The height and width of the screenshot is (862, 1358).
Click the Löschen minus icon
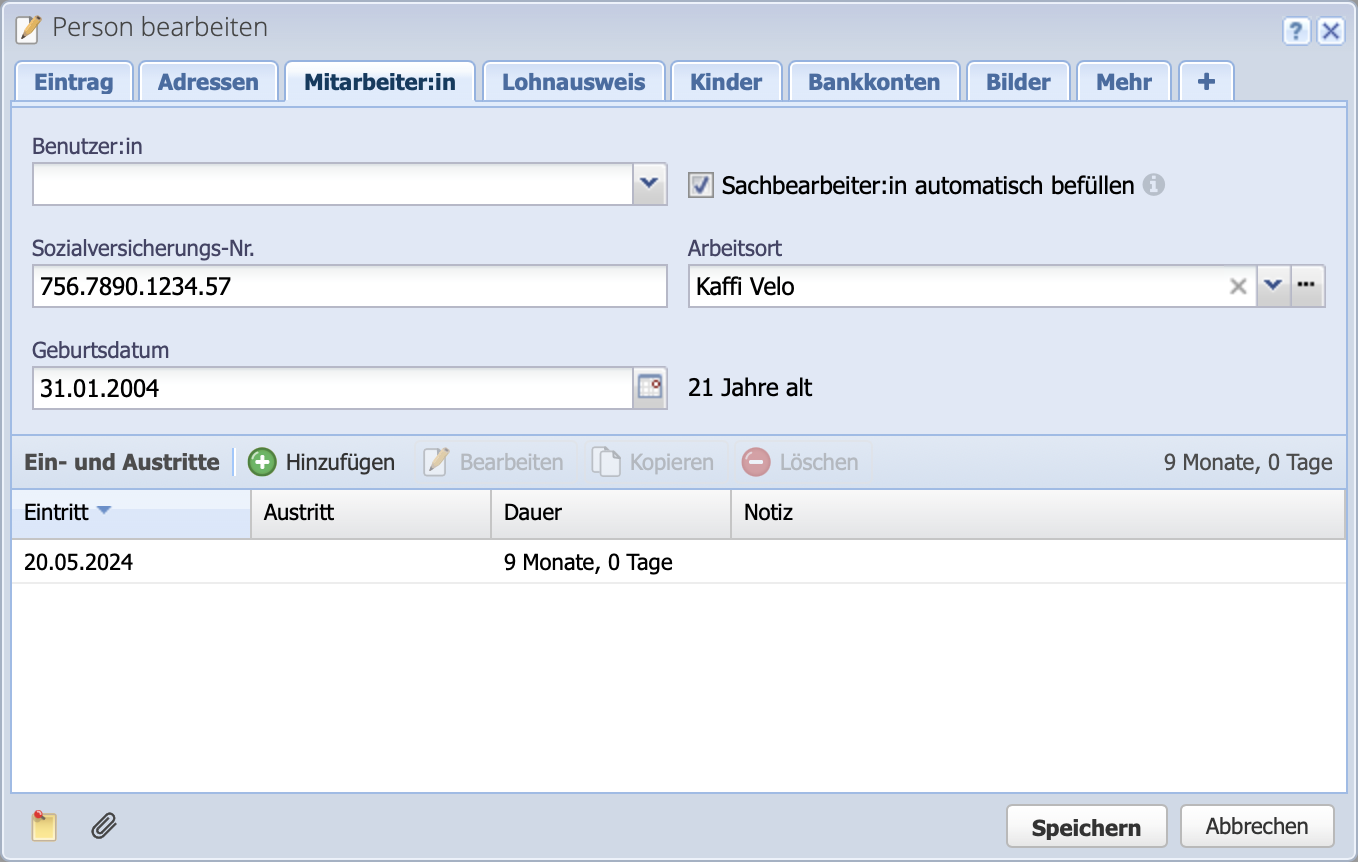tap(756, 462)
